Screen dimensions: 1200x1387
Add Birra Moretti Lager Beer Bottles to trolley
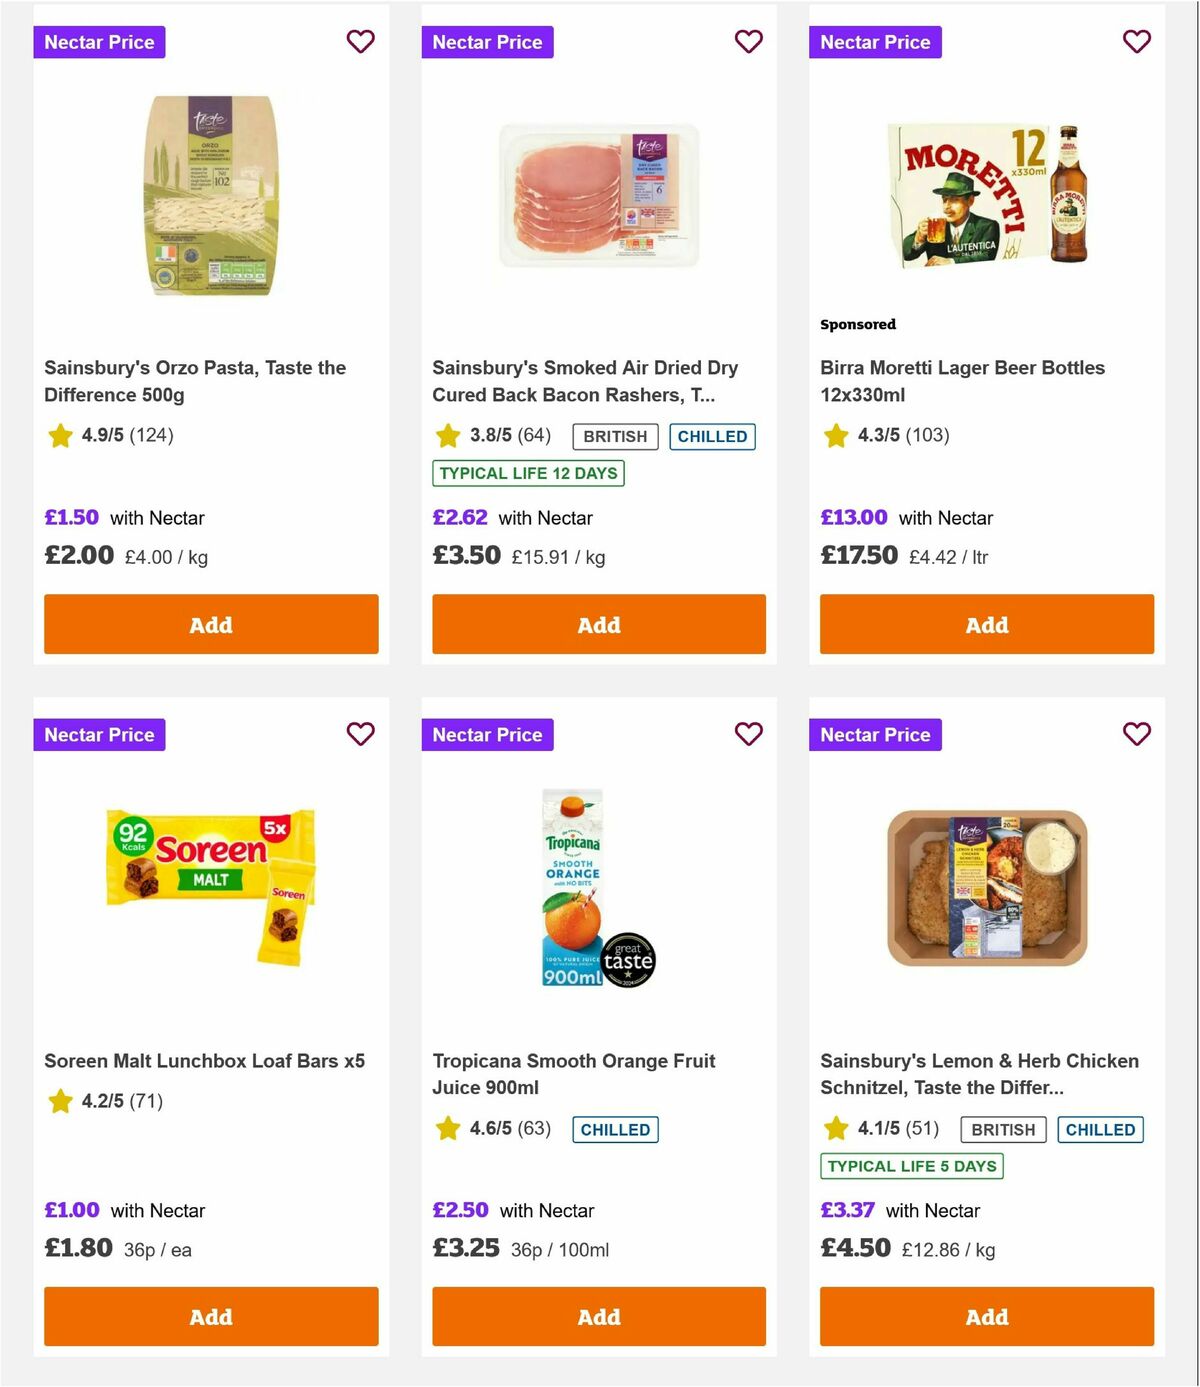986,624
